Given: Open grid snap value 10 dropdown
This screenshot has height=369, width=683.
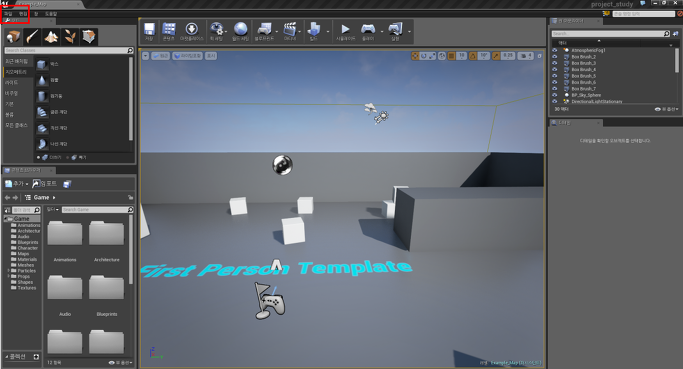Looking at the screenshot, I should [x=461, y=56].
